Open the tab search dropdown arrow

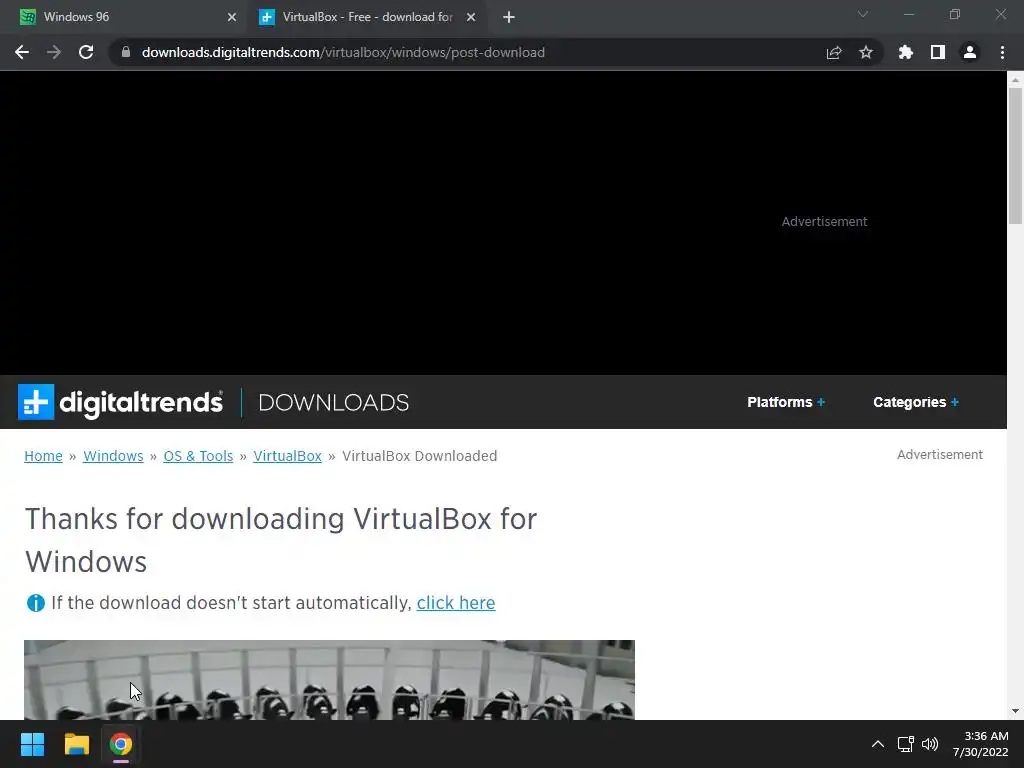point(863,14)
